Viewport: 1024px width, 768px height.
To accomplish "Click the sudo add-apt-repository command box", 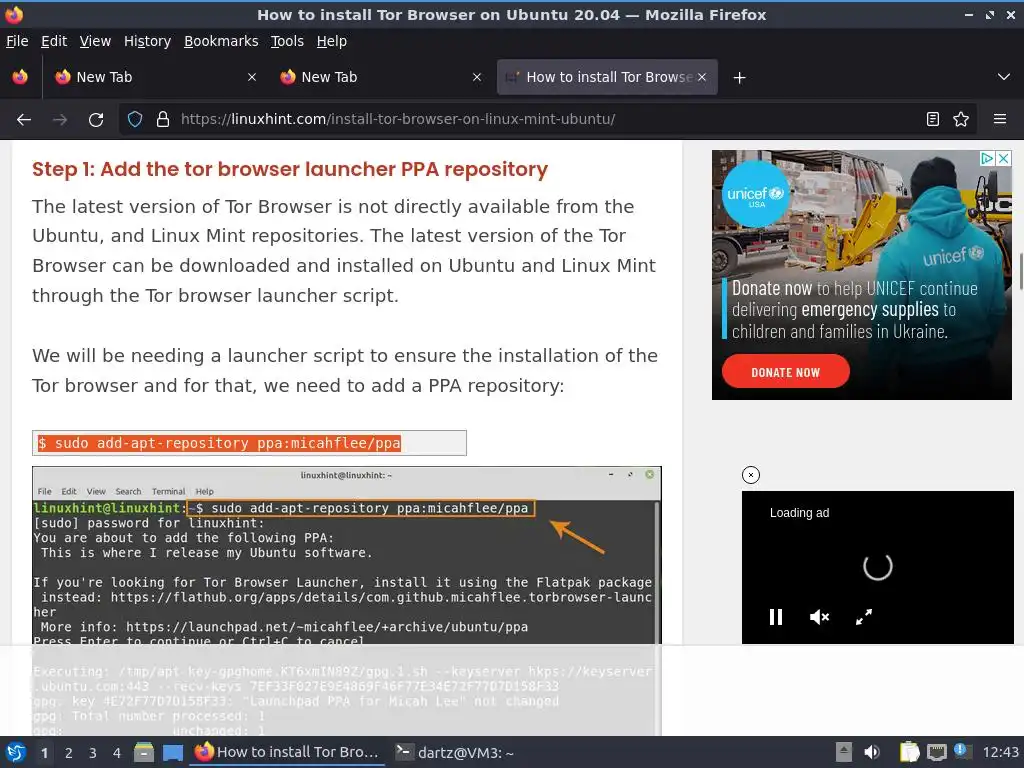I will [249, 443].
